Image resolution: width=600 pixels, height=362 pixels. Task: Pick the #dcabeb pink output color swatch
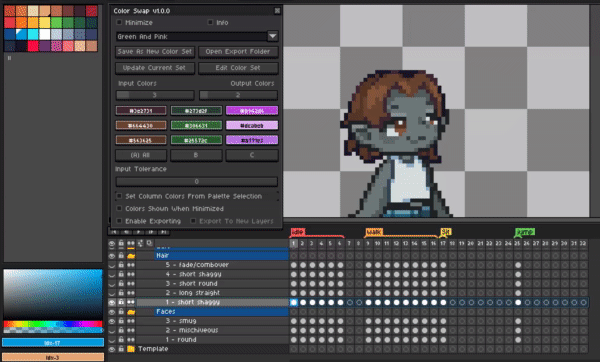[x=252, y=126]
